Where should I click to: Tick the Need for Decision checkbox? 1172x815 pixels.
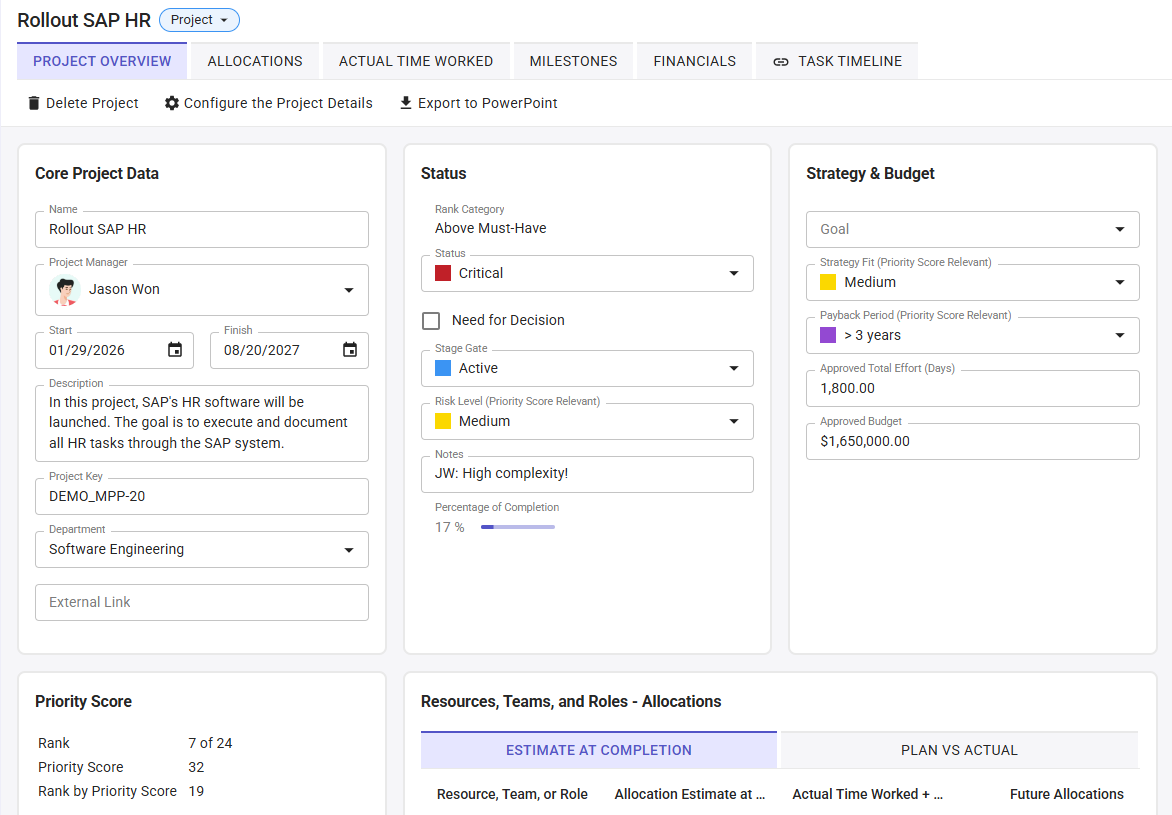(431, 321)
